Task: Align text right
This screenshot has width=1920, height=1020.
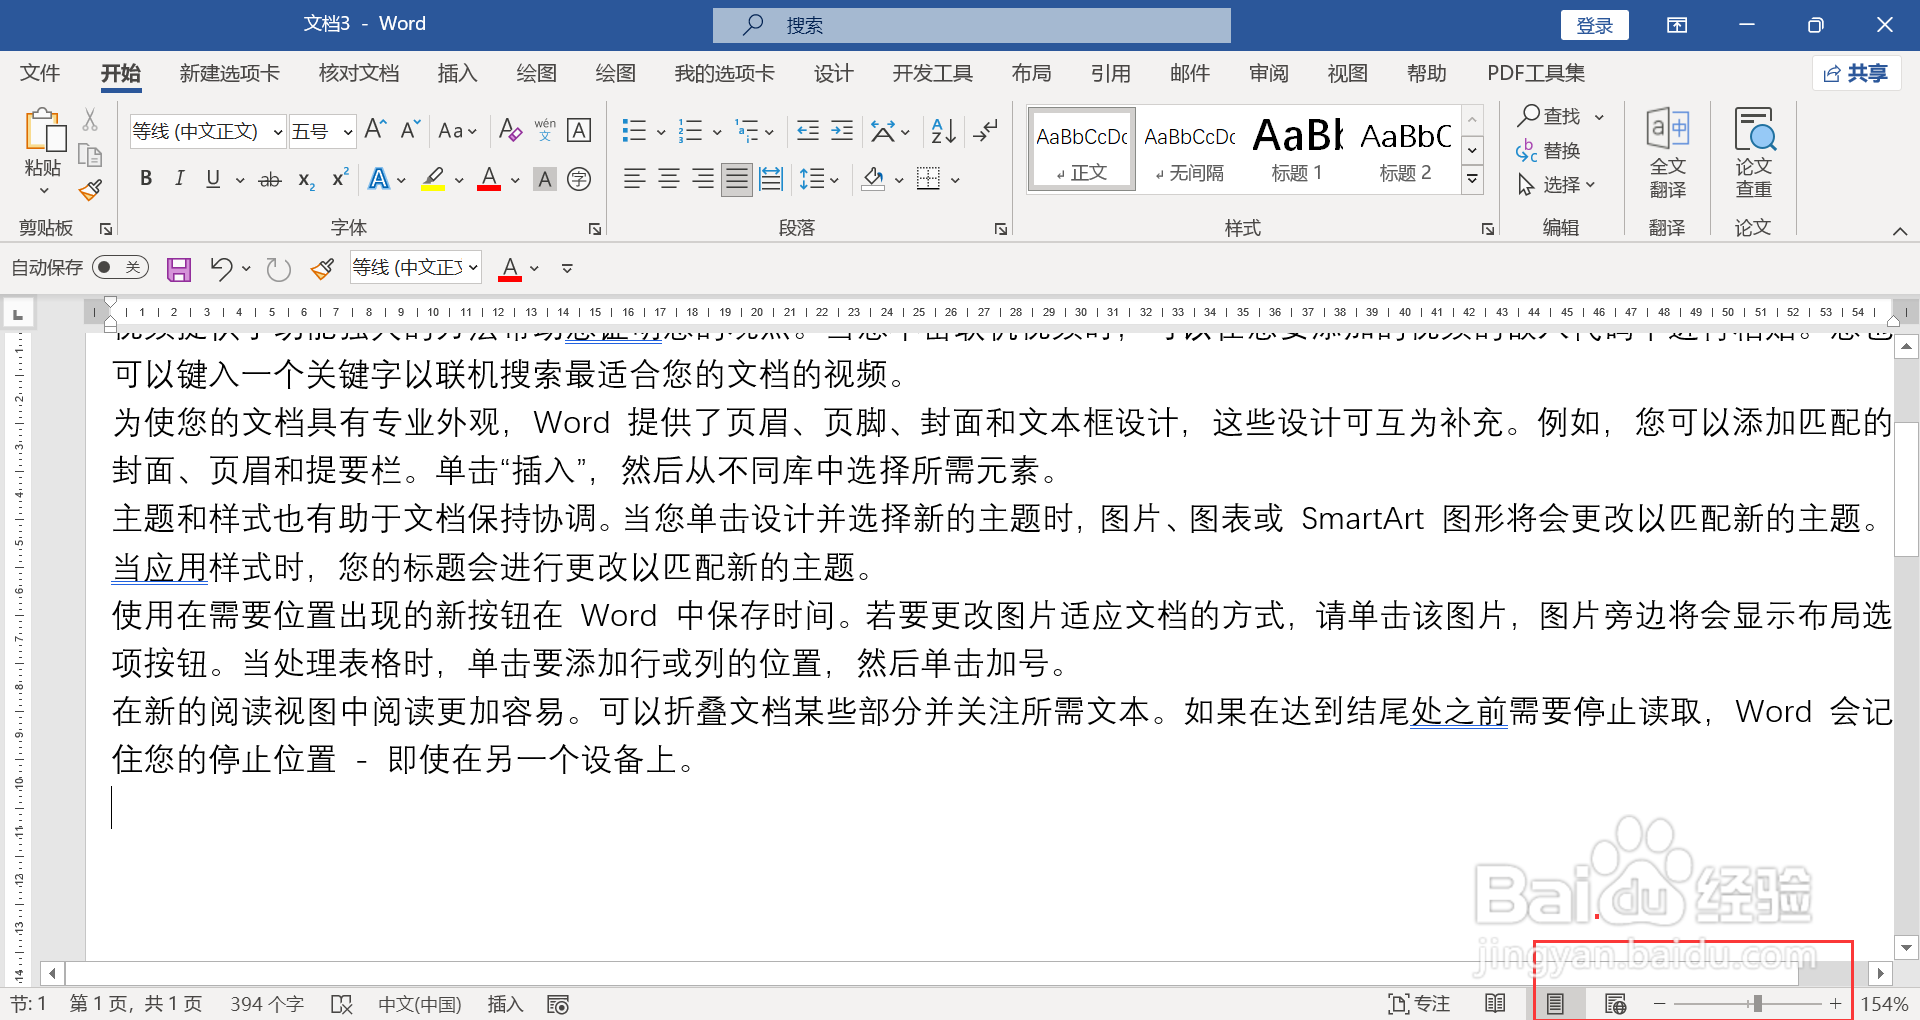Action: (x=703, y=179)
